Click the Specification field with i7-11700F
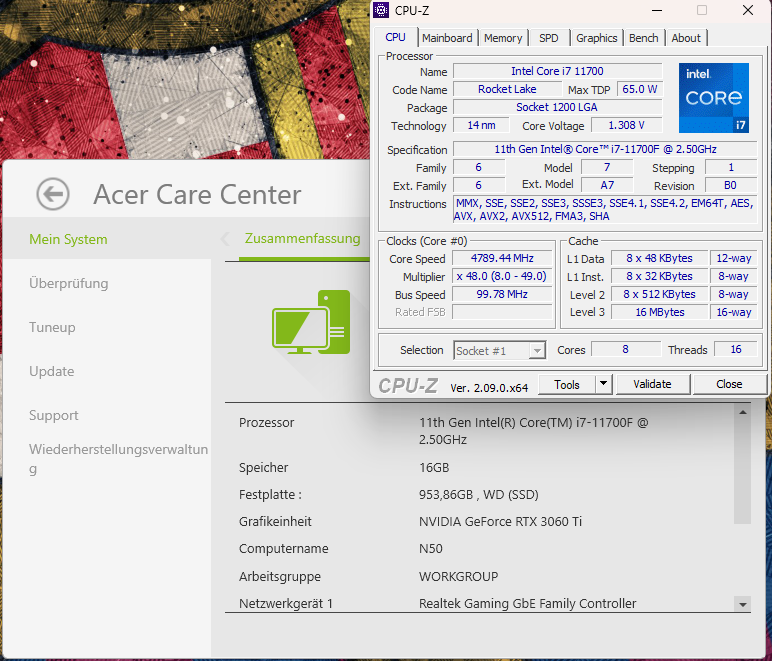The image size is (772, 661). (605, 149)
